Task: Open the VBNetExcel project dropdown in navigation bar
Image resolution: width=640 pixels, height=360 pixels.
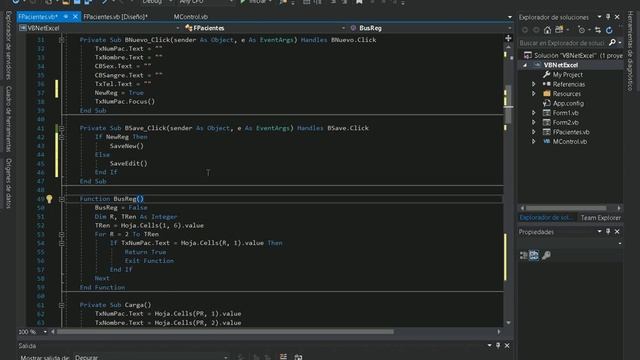Action: pyautogui.click(x=178, y=28)
